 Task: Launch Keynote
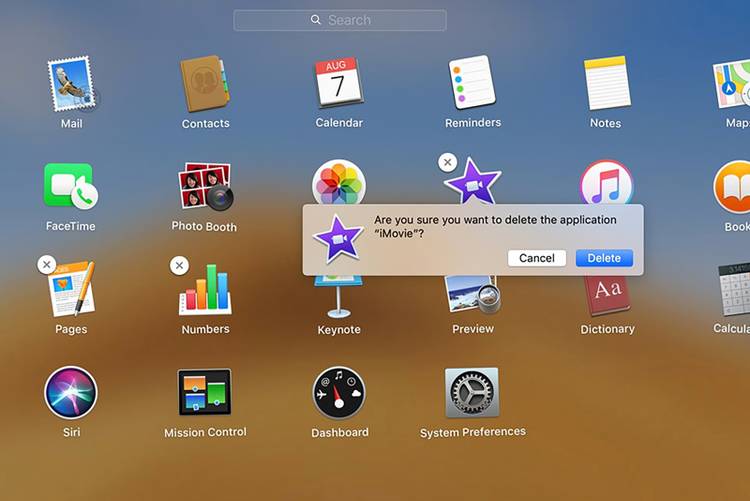tap(339, 297)
